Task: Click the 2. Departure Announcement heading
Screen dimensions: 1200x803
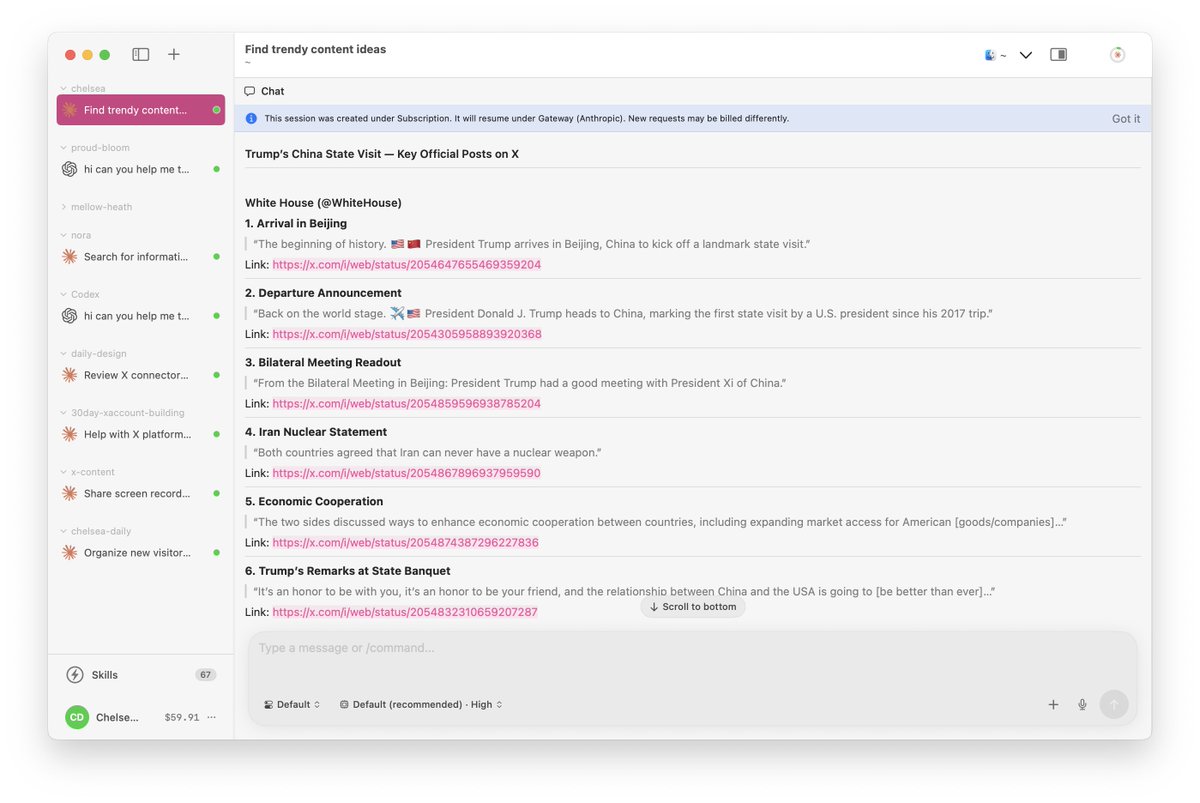Action: (323, 293)
